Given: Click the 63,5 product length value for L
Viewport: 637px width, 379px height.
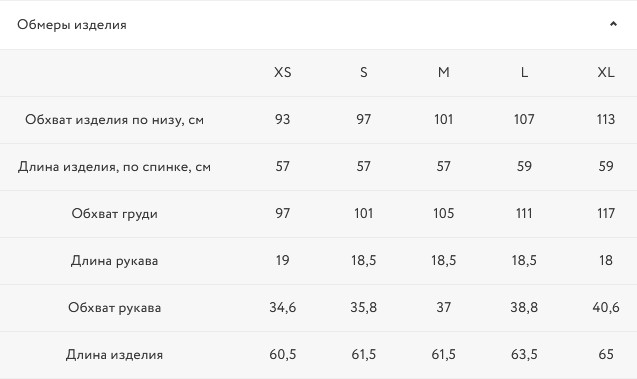Looking at the screenshot, I should tap(524, 355).
